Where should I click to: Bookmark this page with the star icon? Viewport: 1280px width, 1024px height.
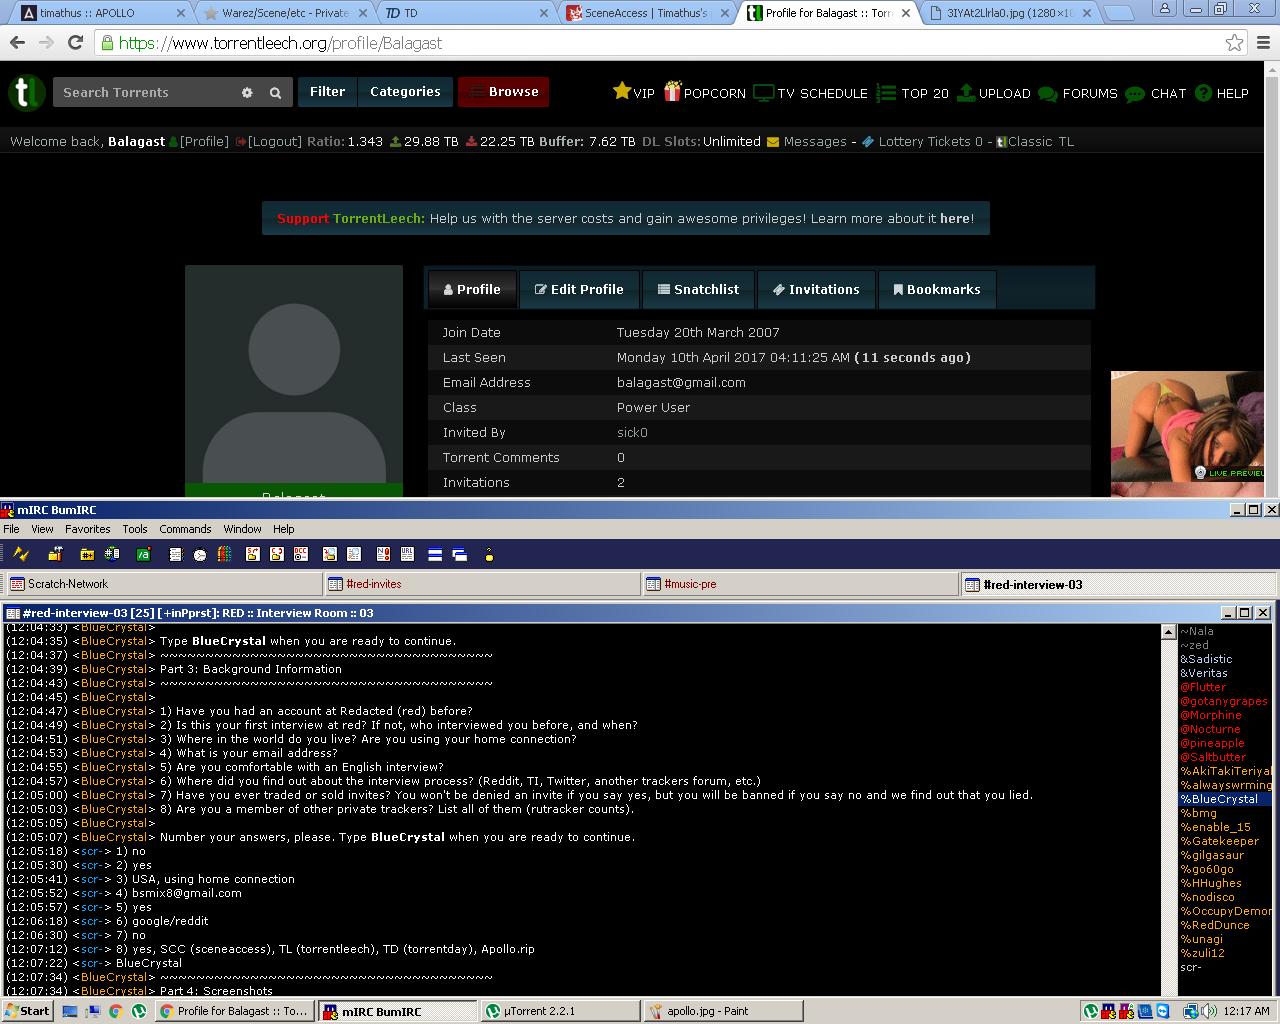pos(1234,43)
